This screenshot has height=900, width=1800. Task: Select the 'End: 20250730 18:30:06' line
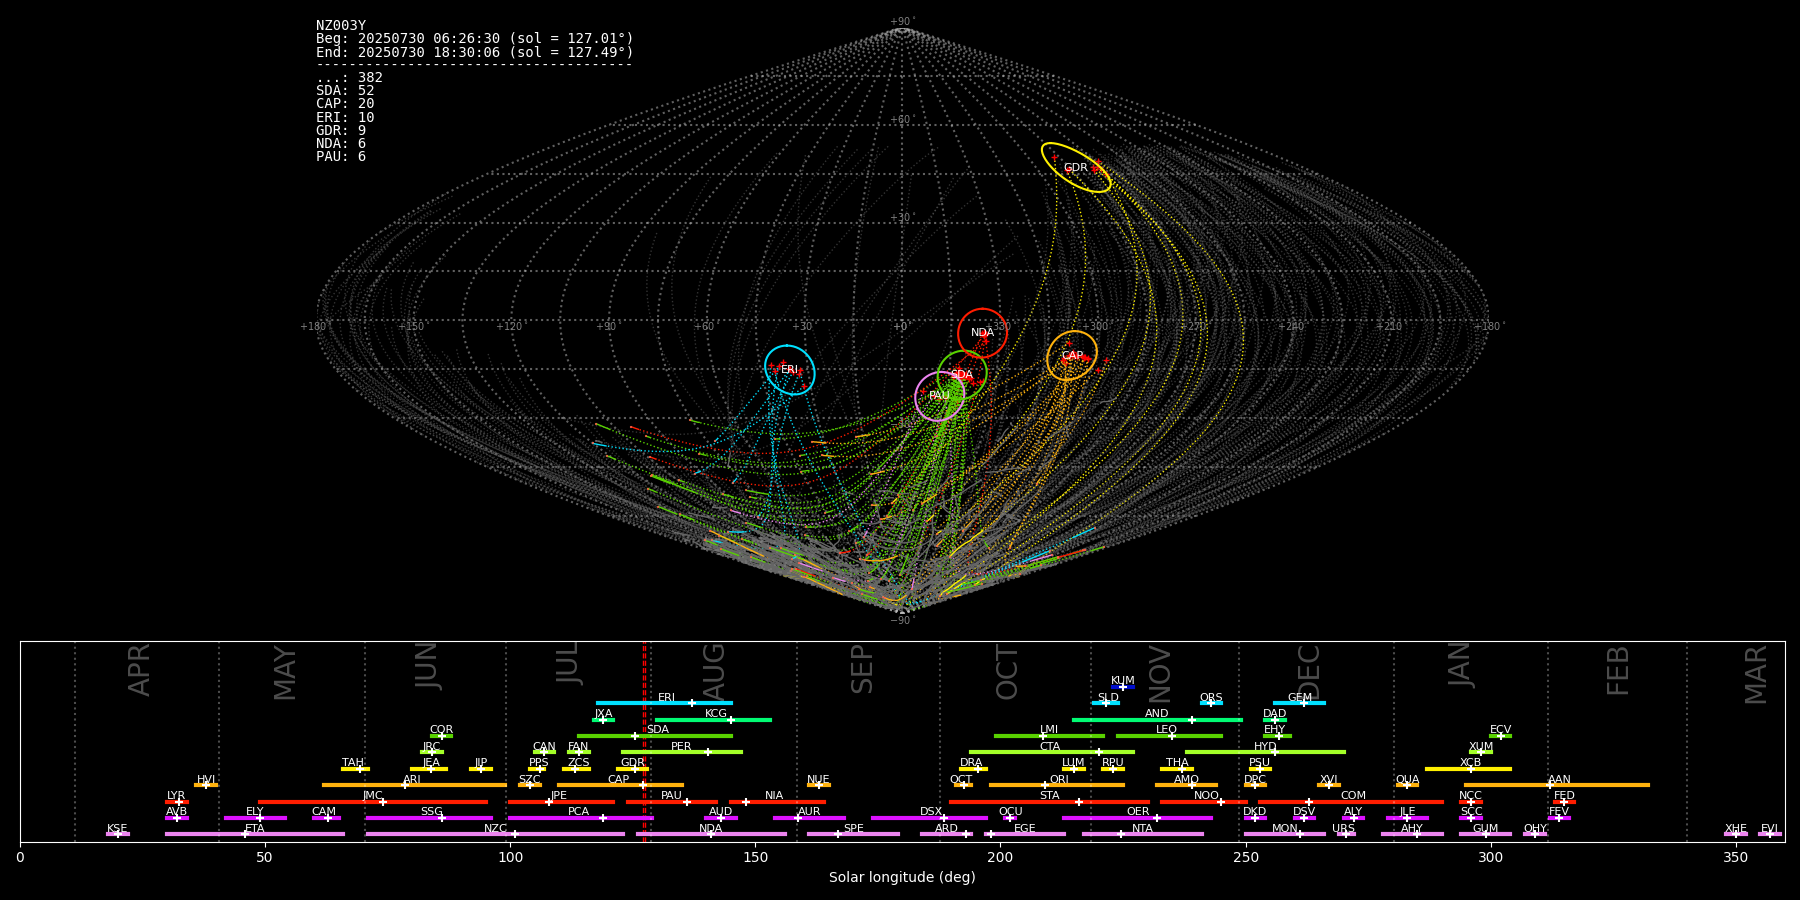click(x=475, y=52)
